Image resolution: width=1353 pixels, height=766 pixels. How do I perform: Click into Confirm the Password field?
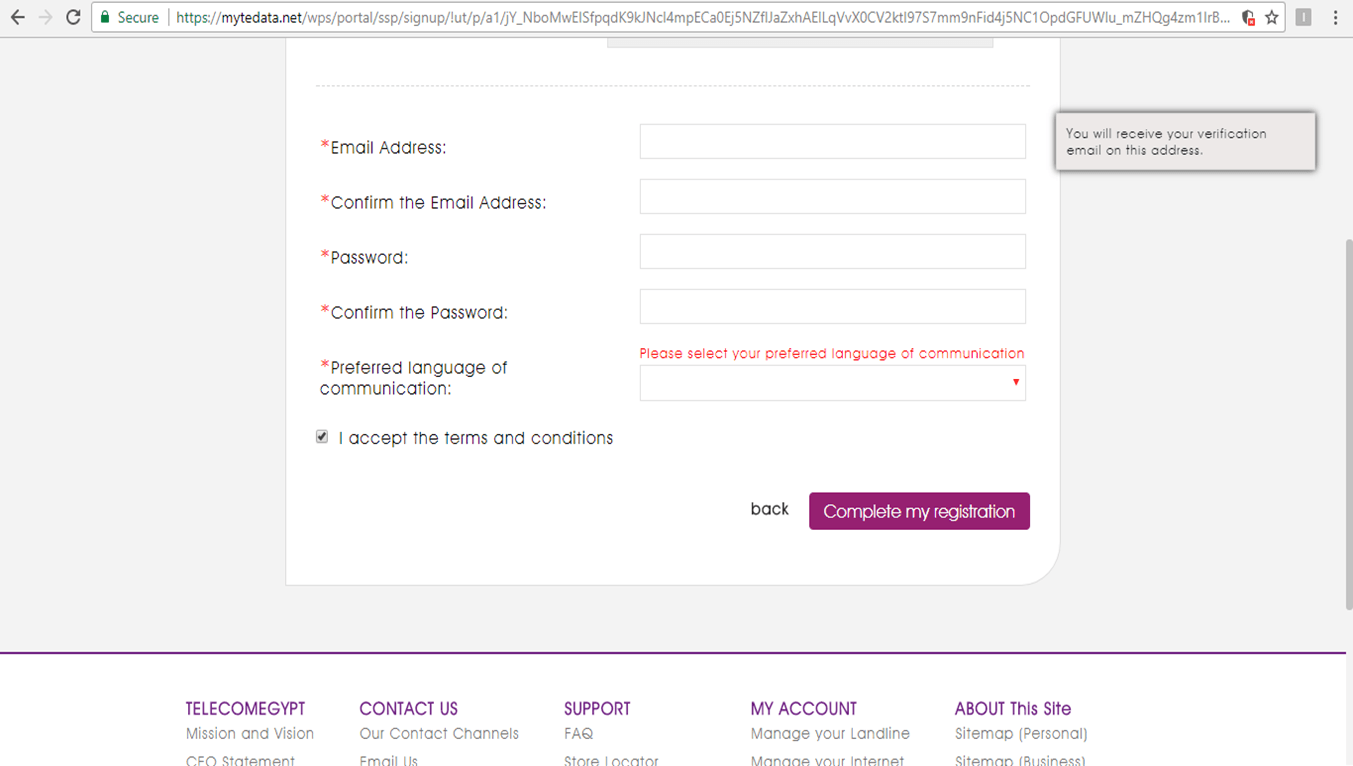832,306
